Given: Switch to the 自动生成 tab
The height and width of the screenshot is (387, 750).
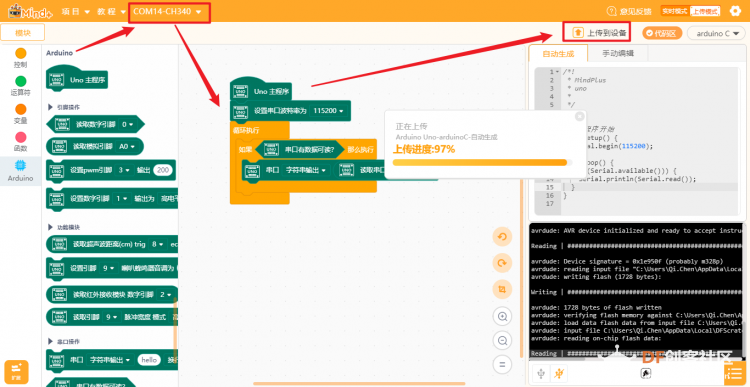Looking at the screenshot, I should coord(558,54).
